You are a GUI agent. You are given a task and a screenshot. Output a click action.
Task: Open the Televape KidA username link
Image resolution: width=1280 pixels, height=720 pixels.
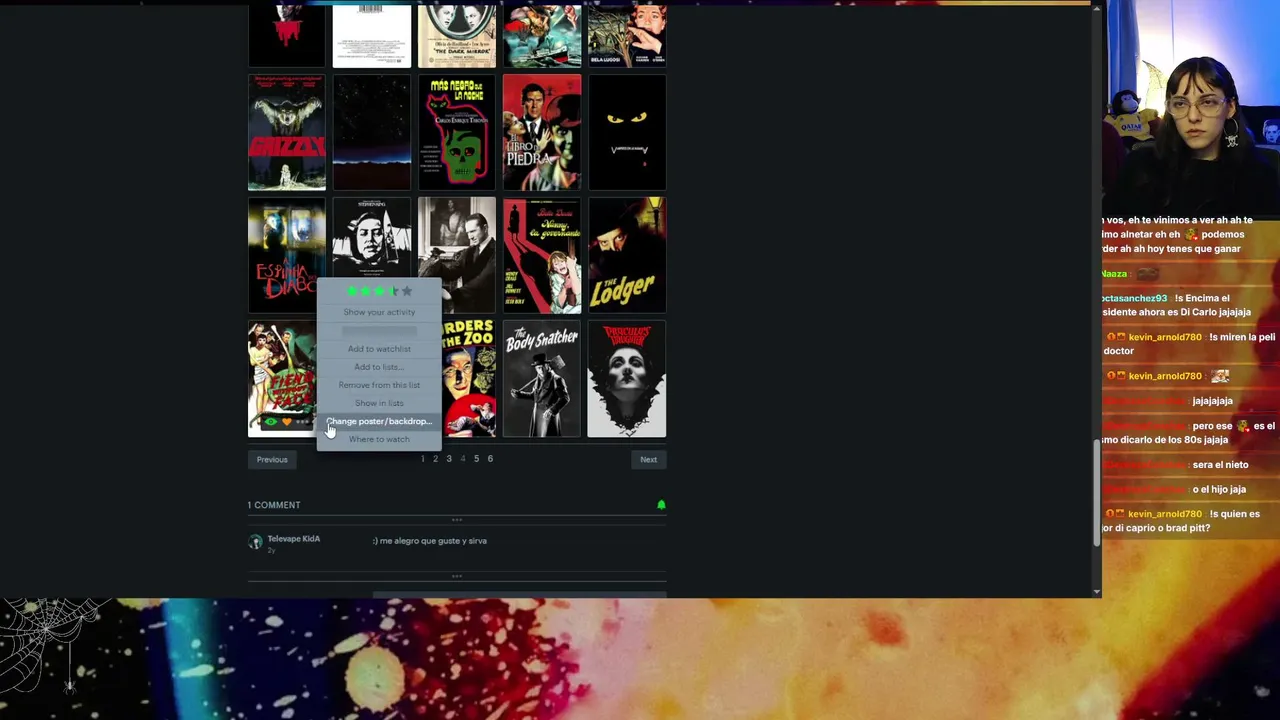click(x=294, y=539)
